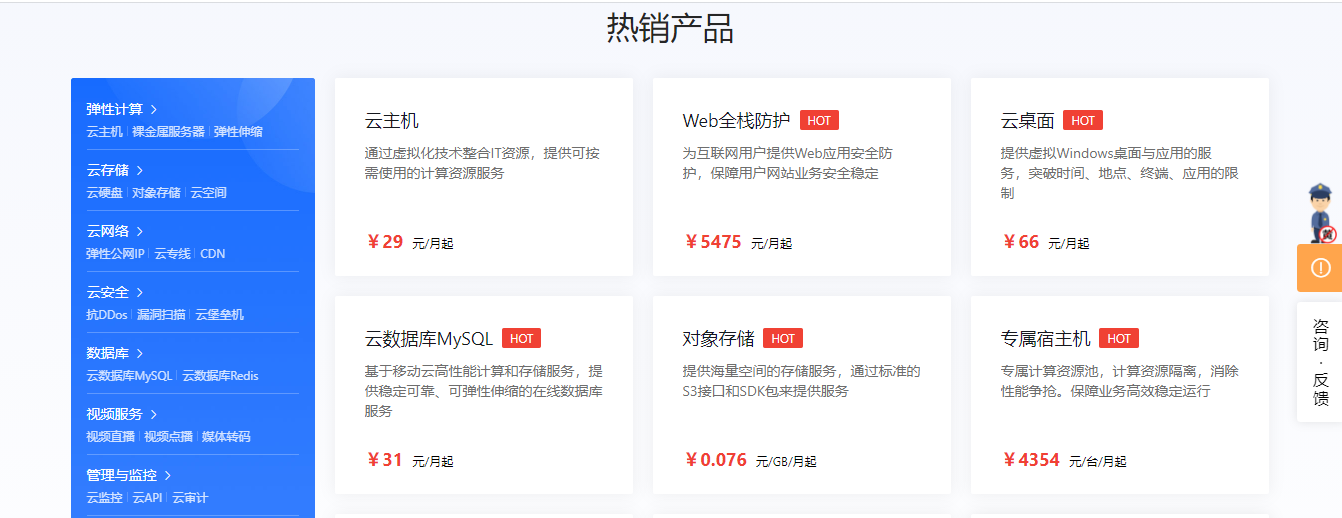Expand the 管理与监控 category chevron
This screenshot has width=1342, height=518.
pyautogui.click(x=168, y=475)
